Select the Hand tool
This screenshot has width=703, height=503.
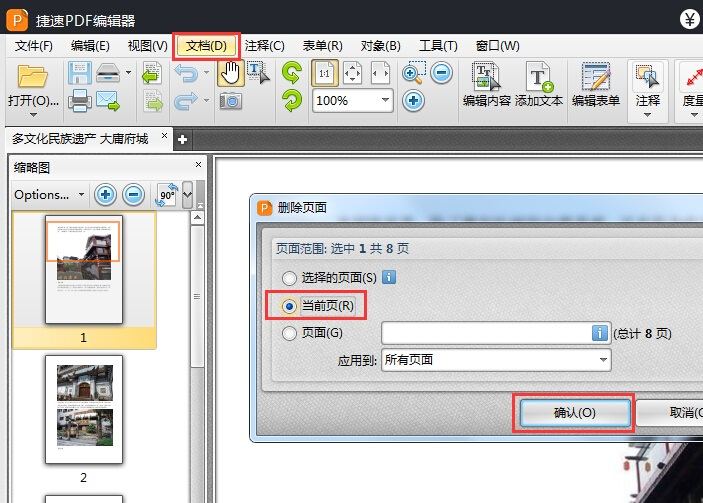231,73
